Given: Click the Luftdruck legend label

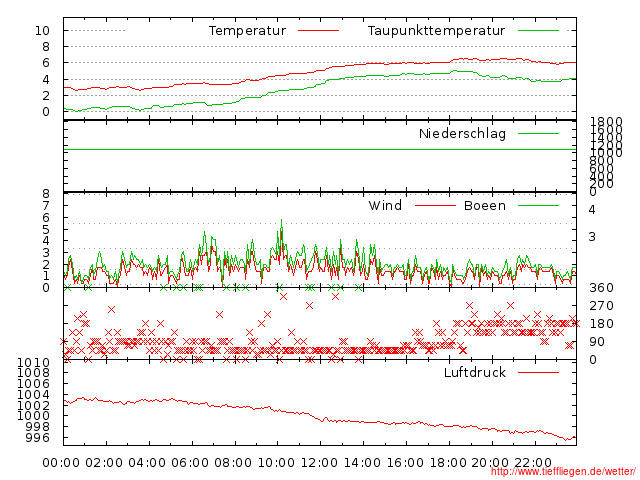Looking at the screenshot, I should coord(475,372).
